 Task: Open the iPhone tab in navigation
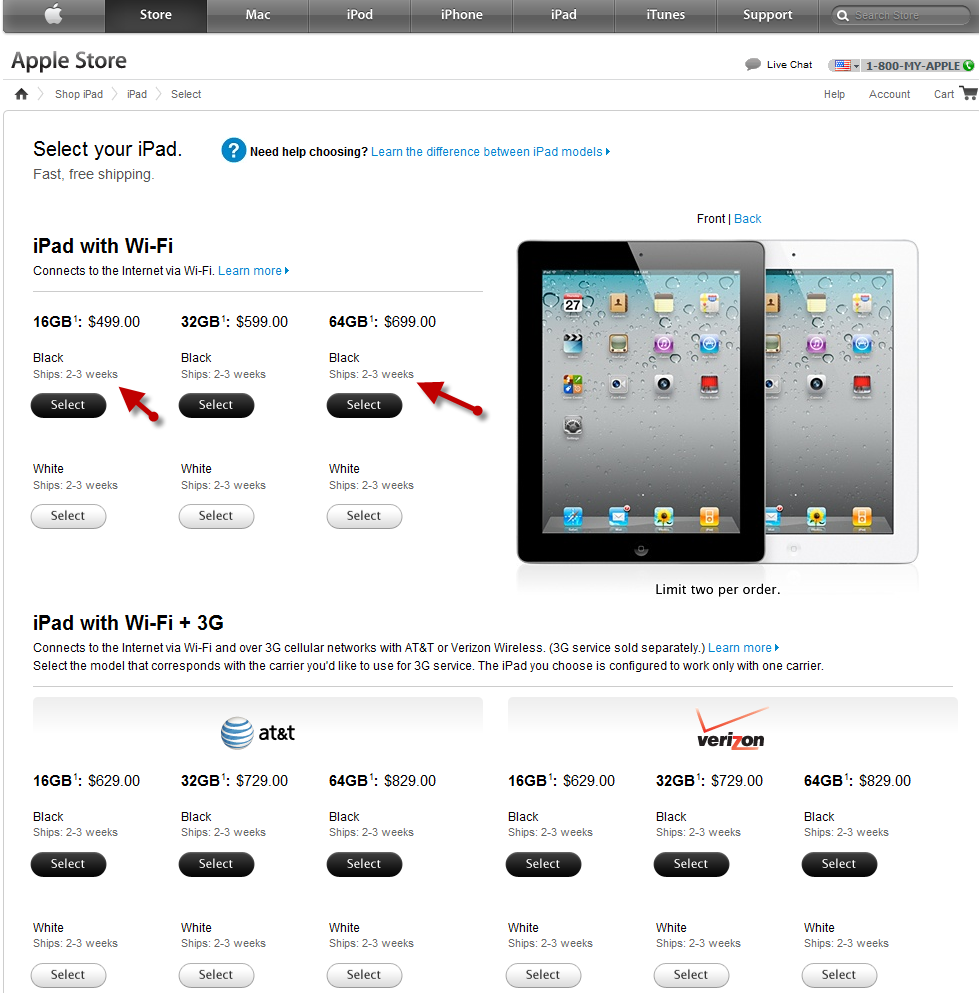[462, 15]
